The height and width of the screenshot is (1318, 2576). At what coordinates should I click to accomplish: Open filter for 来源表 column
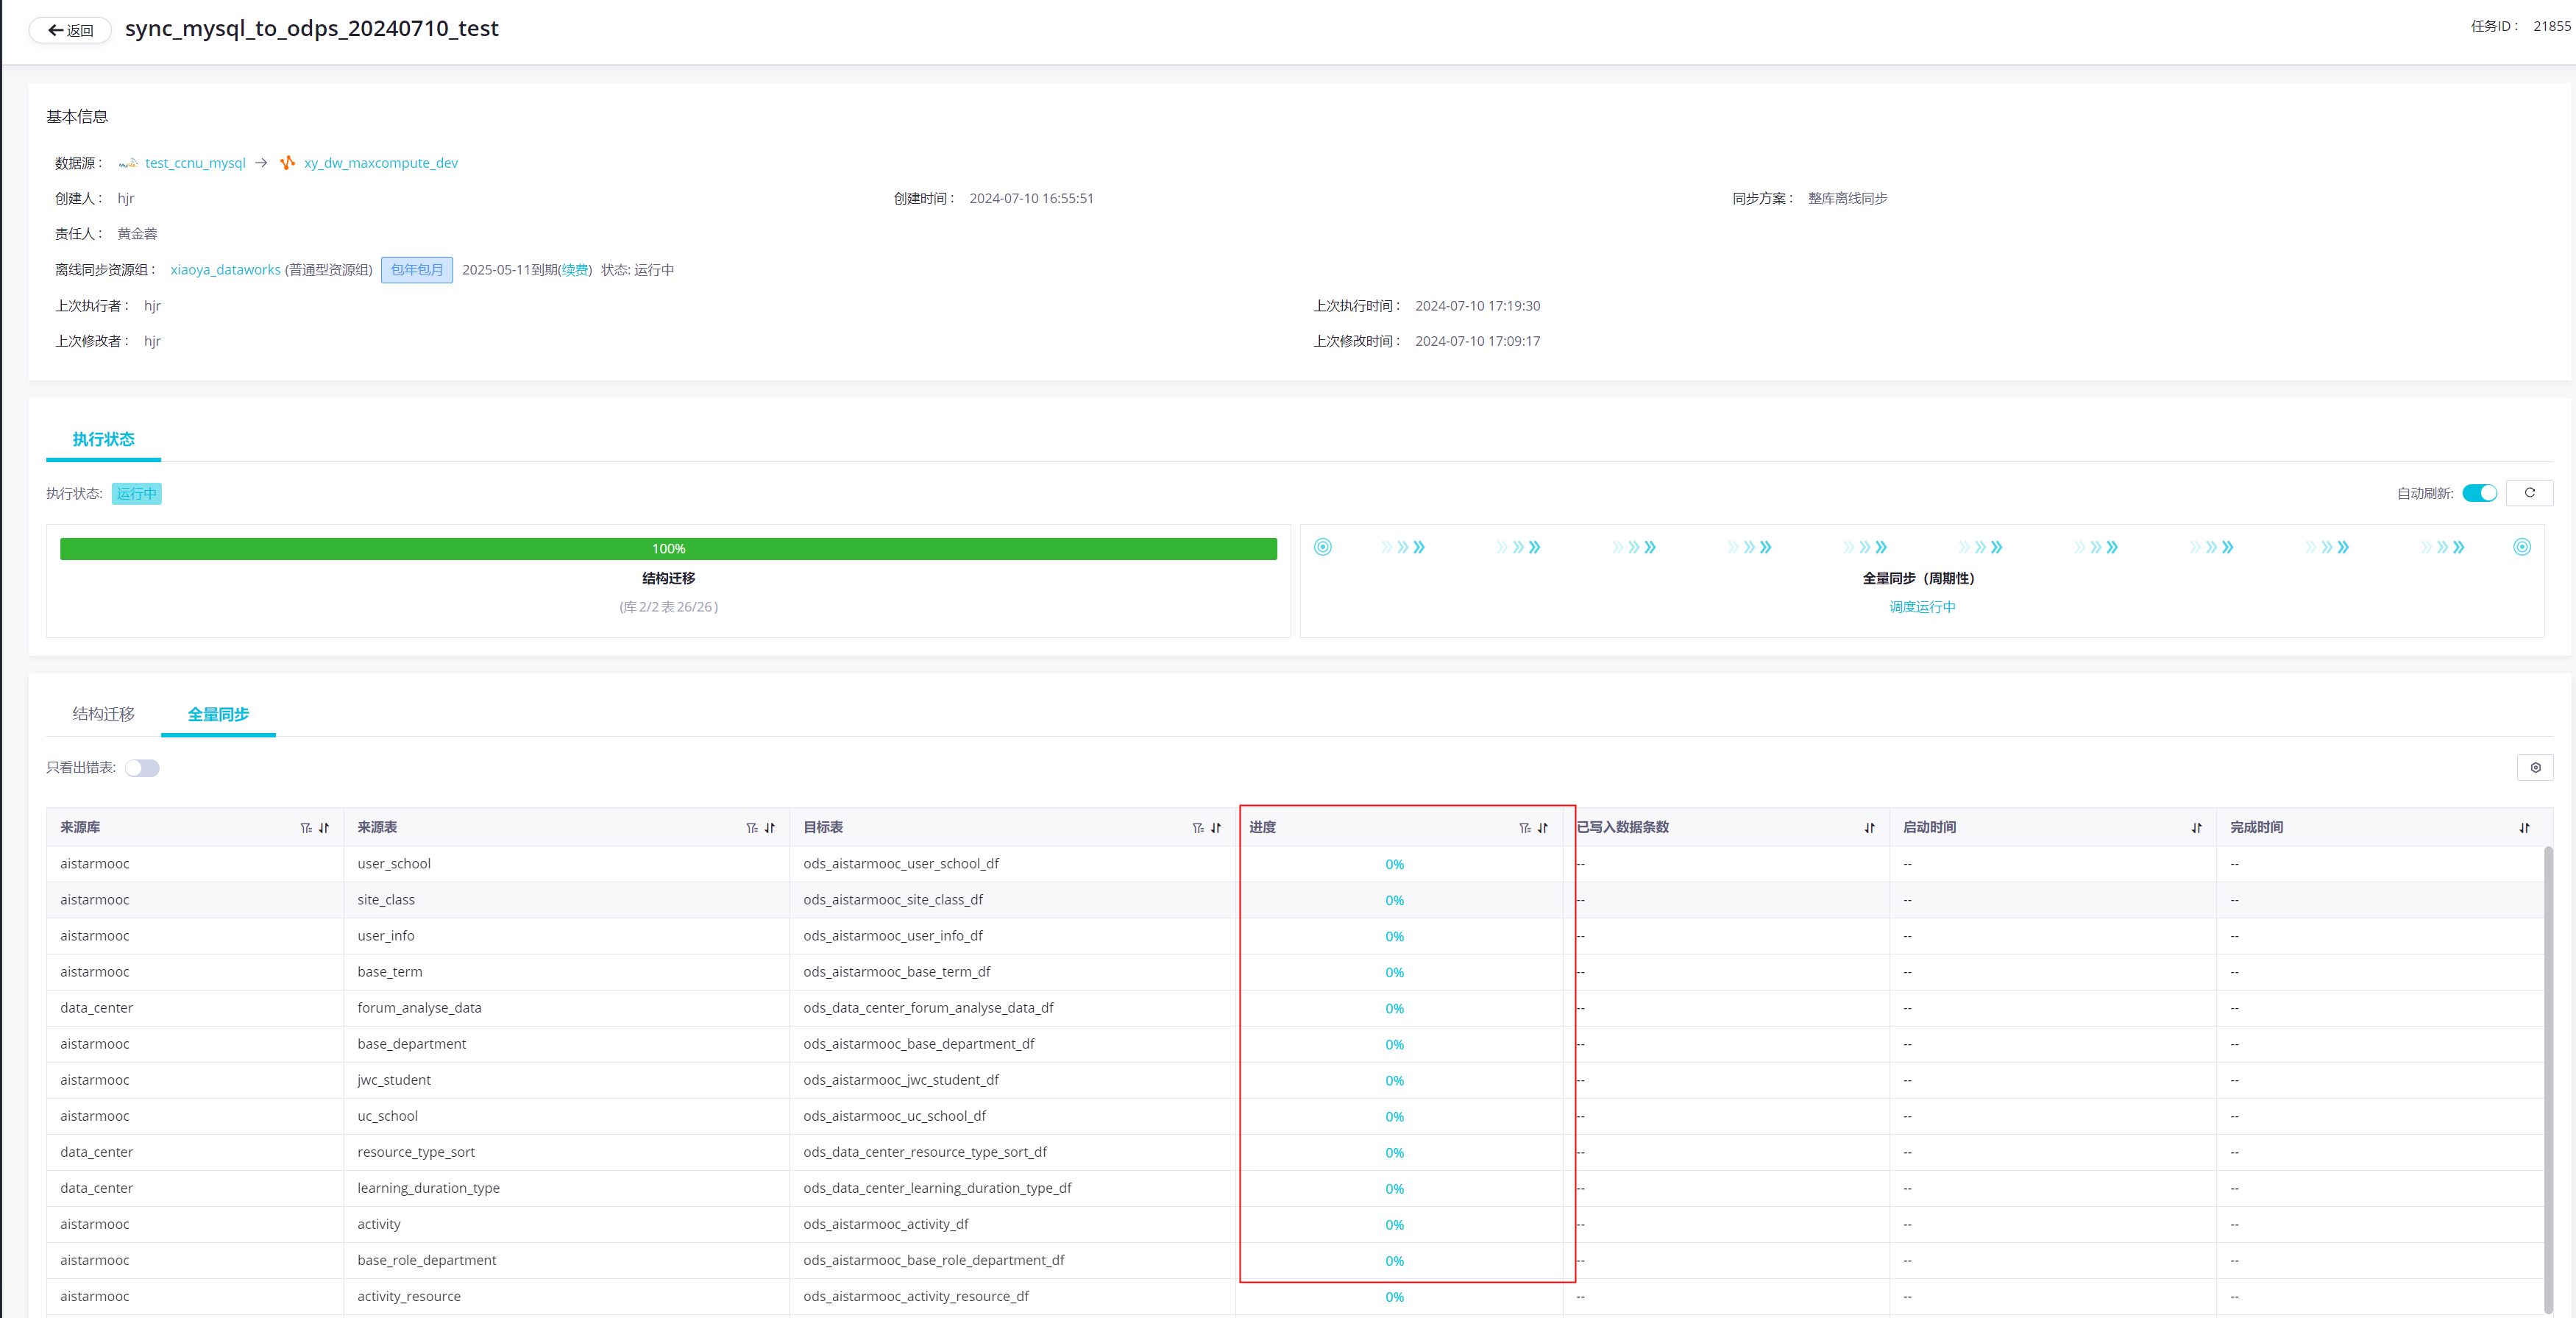click(751, 828)
